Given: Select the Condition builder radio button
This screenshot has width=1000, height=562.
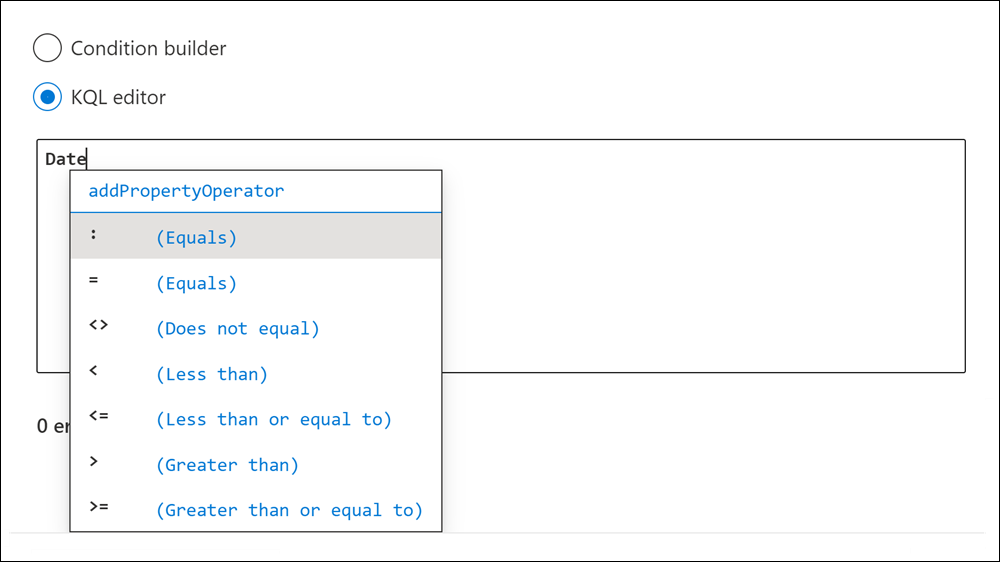Looking at the screenshot, I should coord(47,48).
